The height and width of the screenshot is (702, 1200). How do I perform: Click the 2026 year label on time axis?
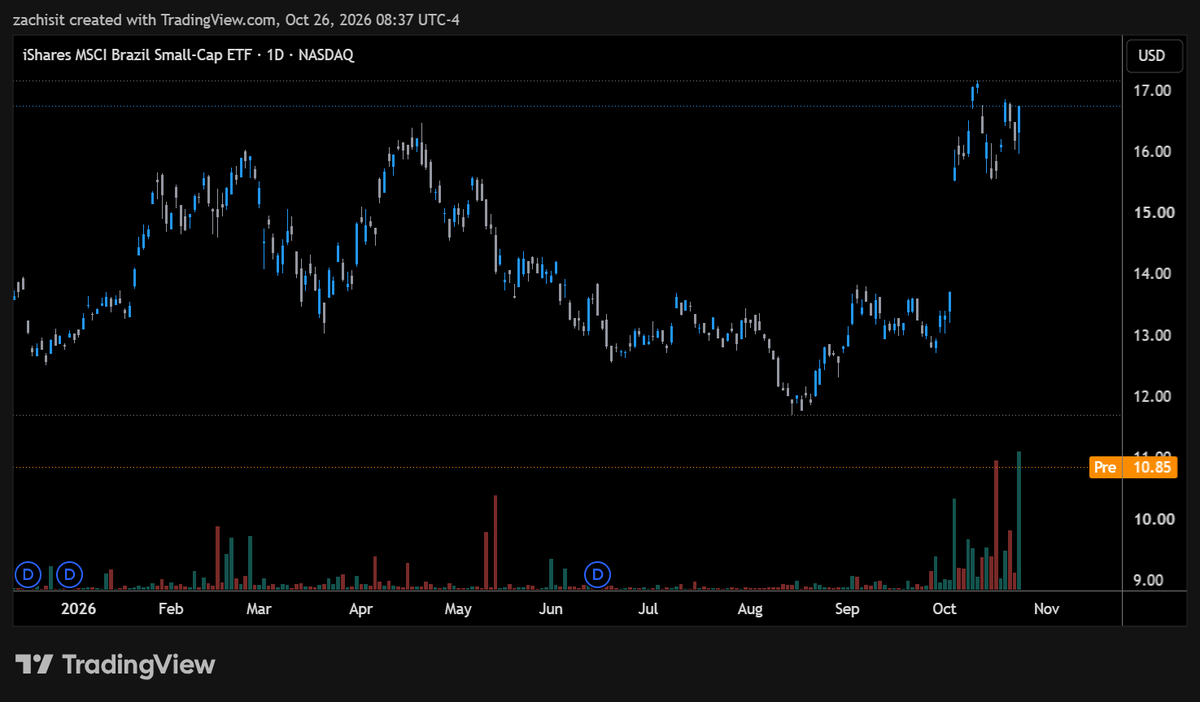[x=78, y=608]
